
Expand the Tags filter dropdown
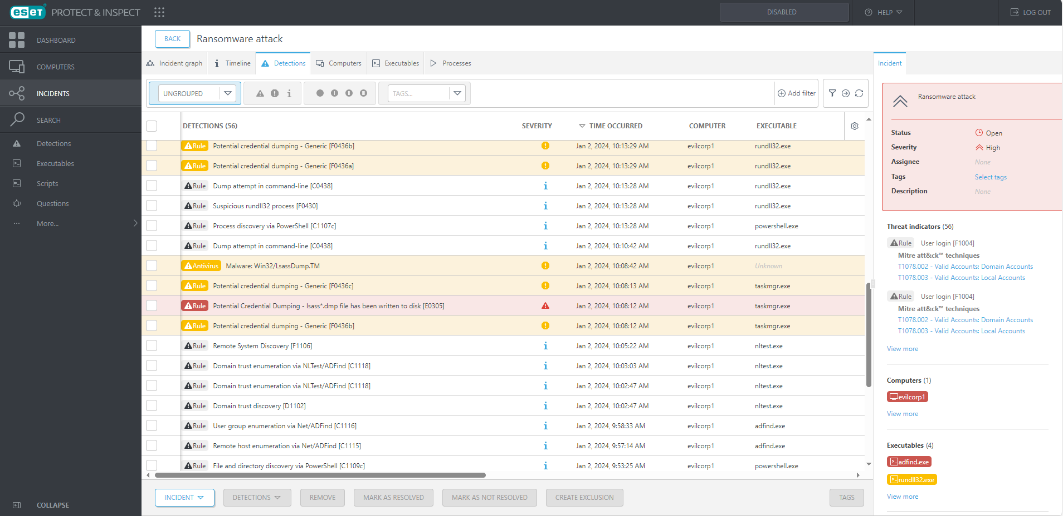click(427, 93)
